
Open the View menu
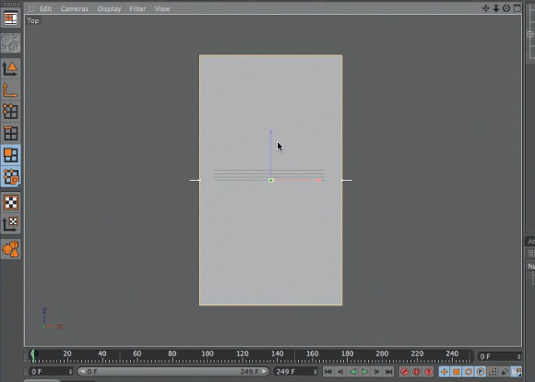(162, 9)
